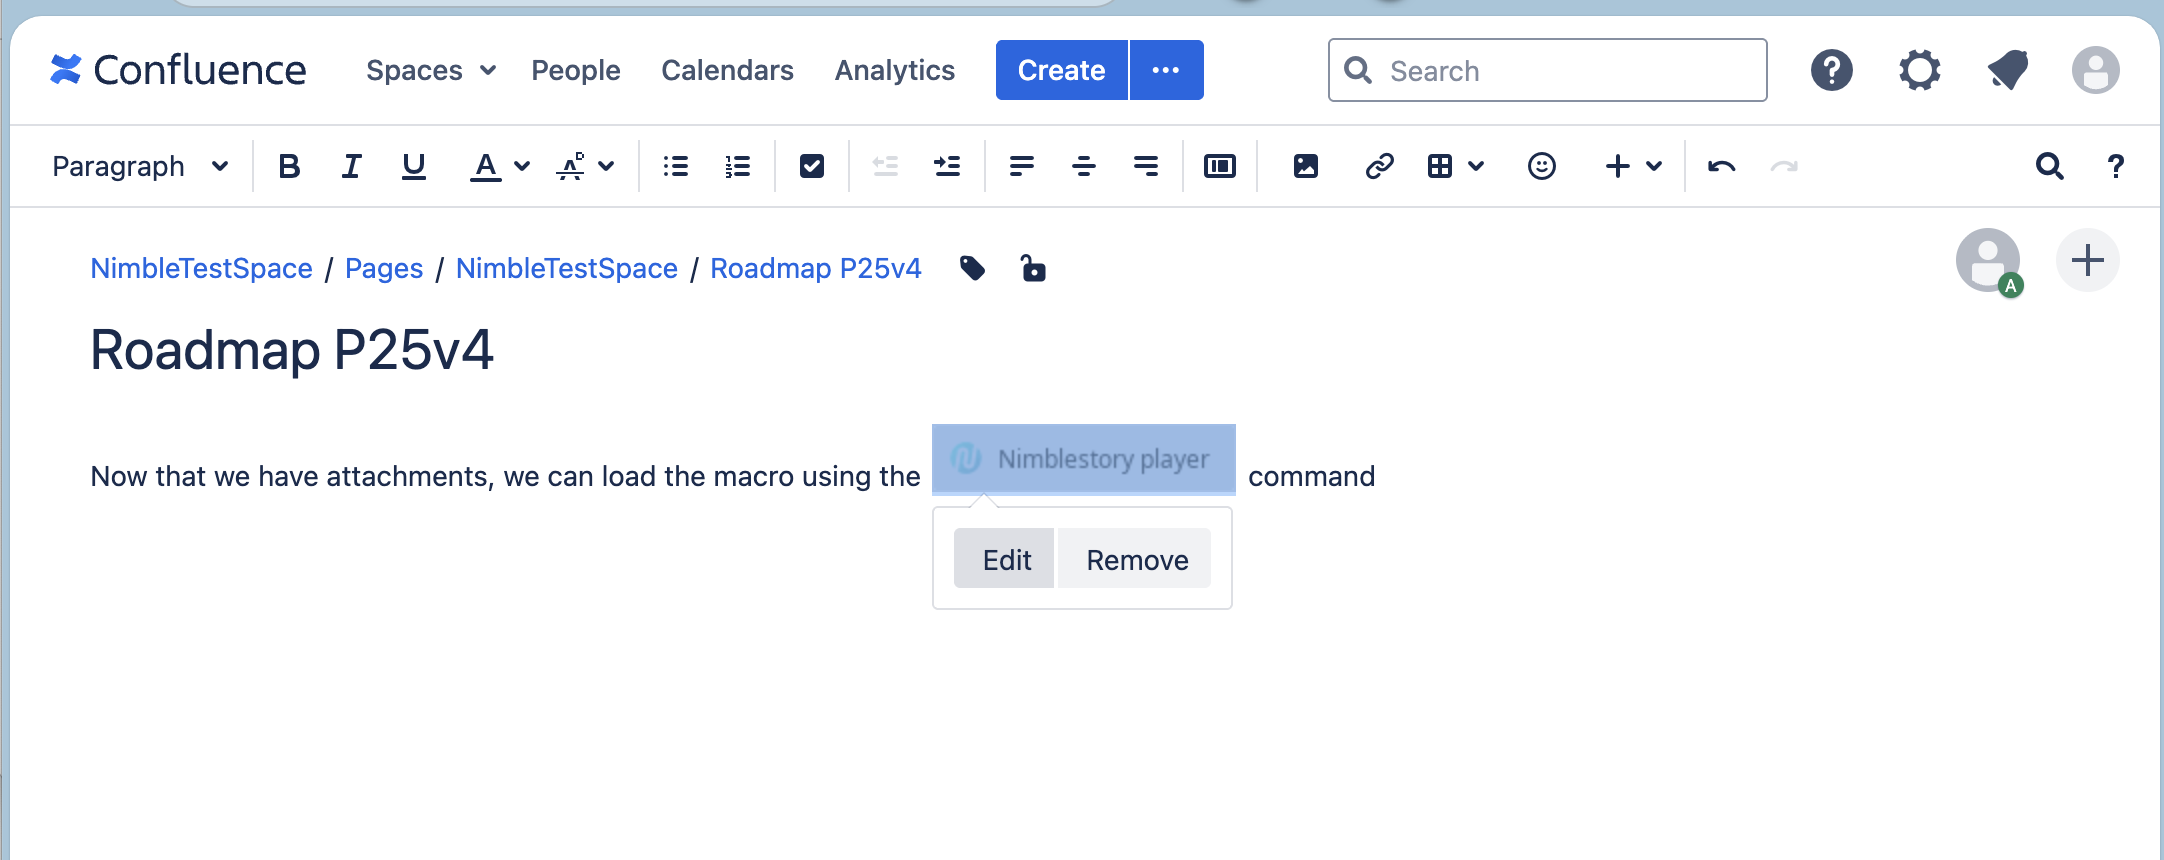Image resolution: width=2164 pixels, height=860 pixels.
Task: Go to People in navigation
Action: [576, 70]
